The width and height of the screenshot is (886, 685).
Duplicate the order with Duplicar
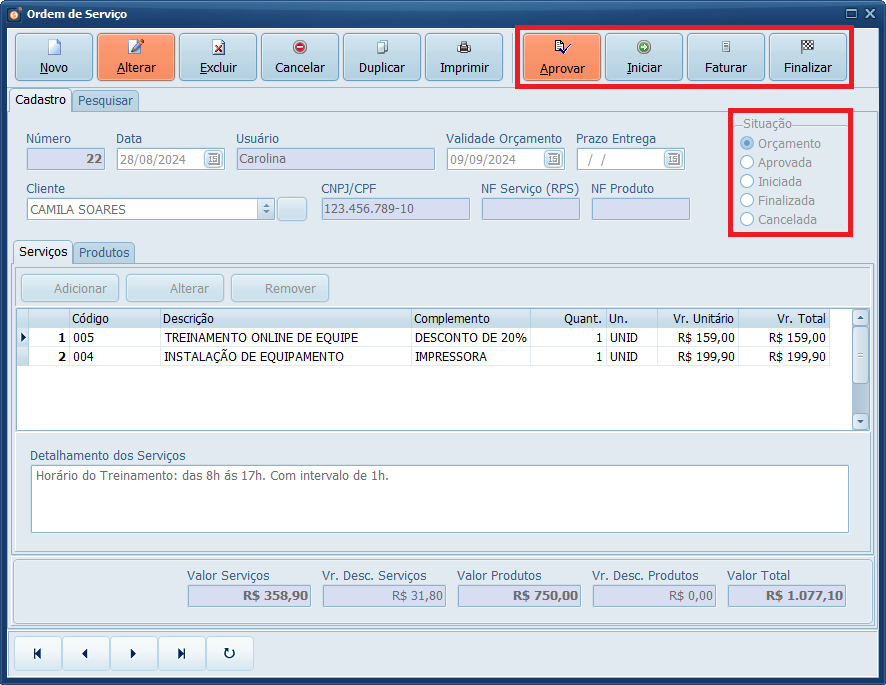(382, 57)
